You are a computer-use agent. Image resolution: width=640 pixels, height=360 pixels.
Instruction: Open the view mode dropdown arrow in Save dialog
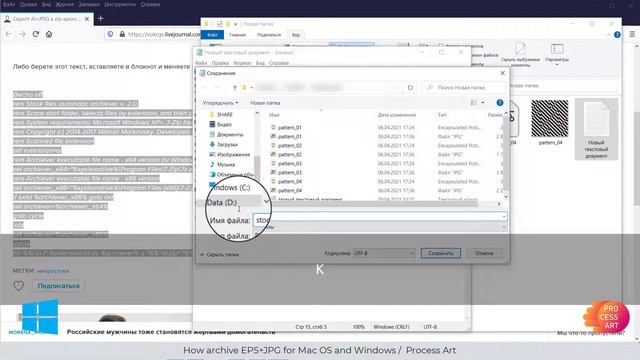tap(483, 103)
